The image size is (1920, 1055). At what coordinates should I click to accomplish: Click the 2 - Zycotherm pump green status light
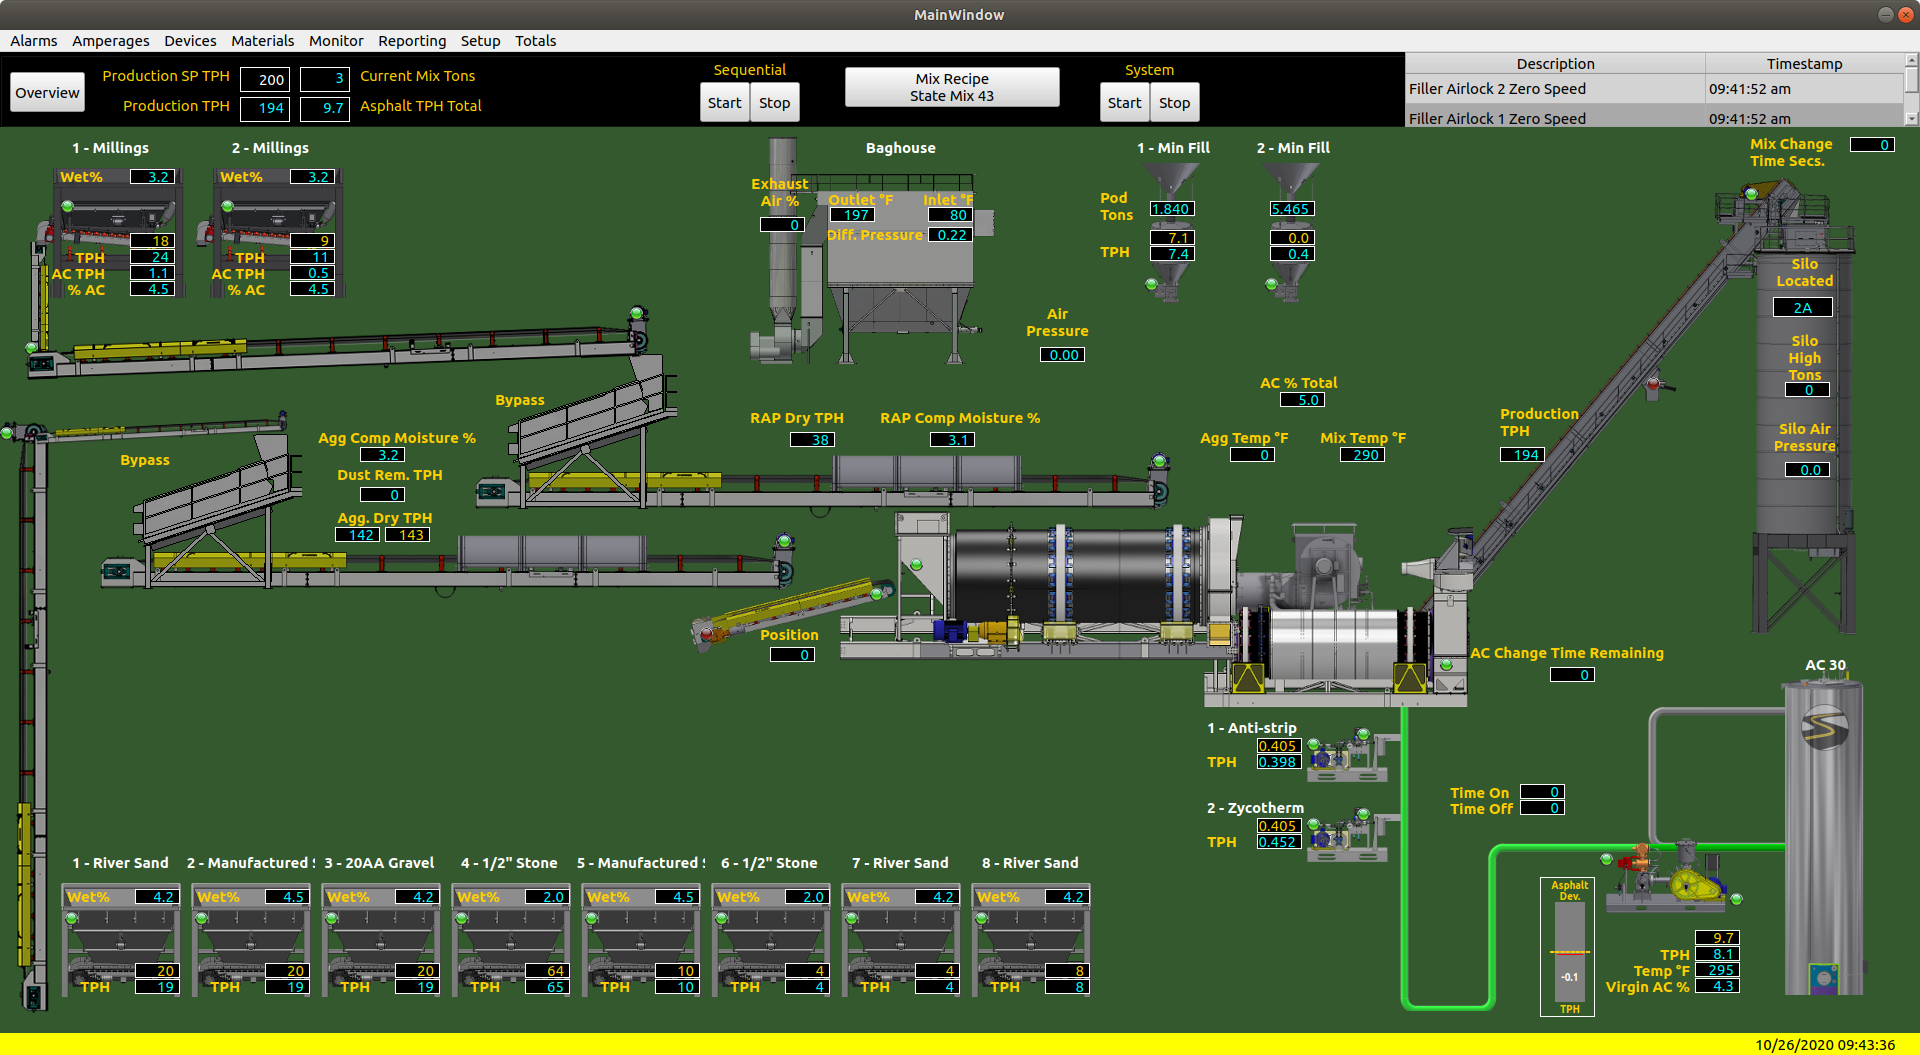(x=1313, y=824)
